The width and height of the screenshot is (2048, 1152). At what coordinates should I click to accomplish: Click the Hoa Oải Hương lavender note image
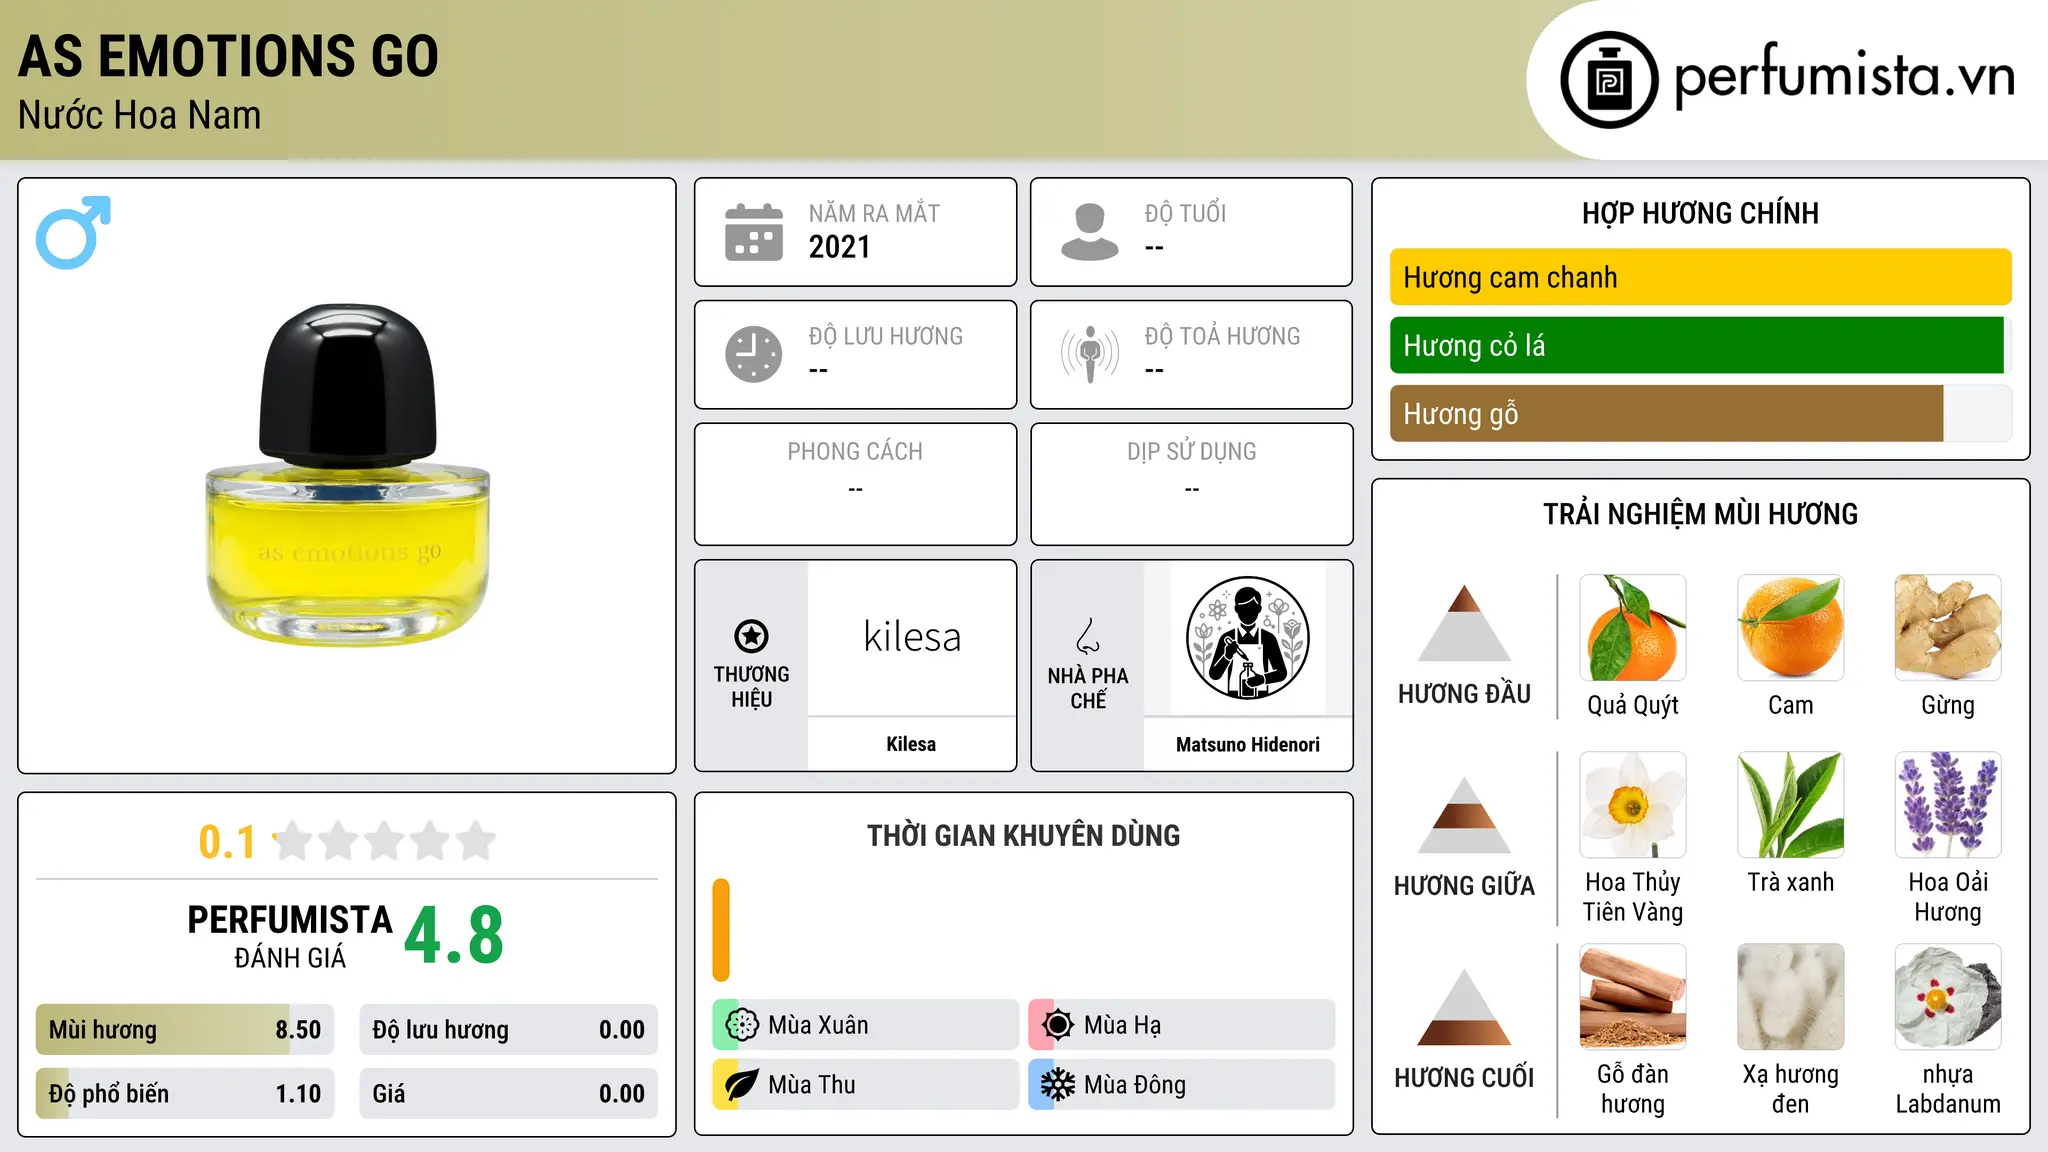[1948, 805]
